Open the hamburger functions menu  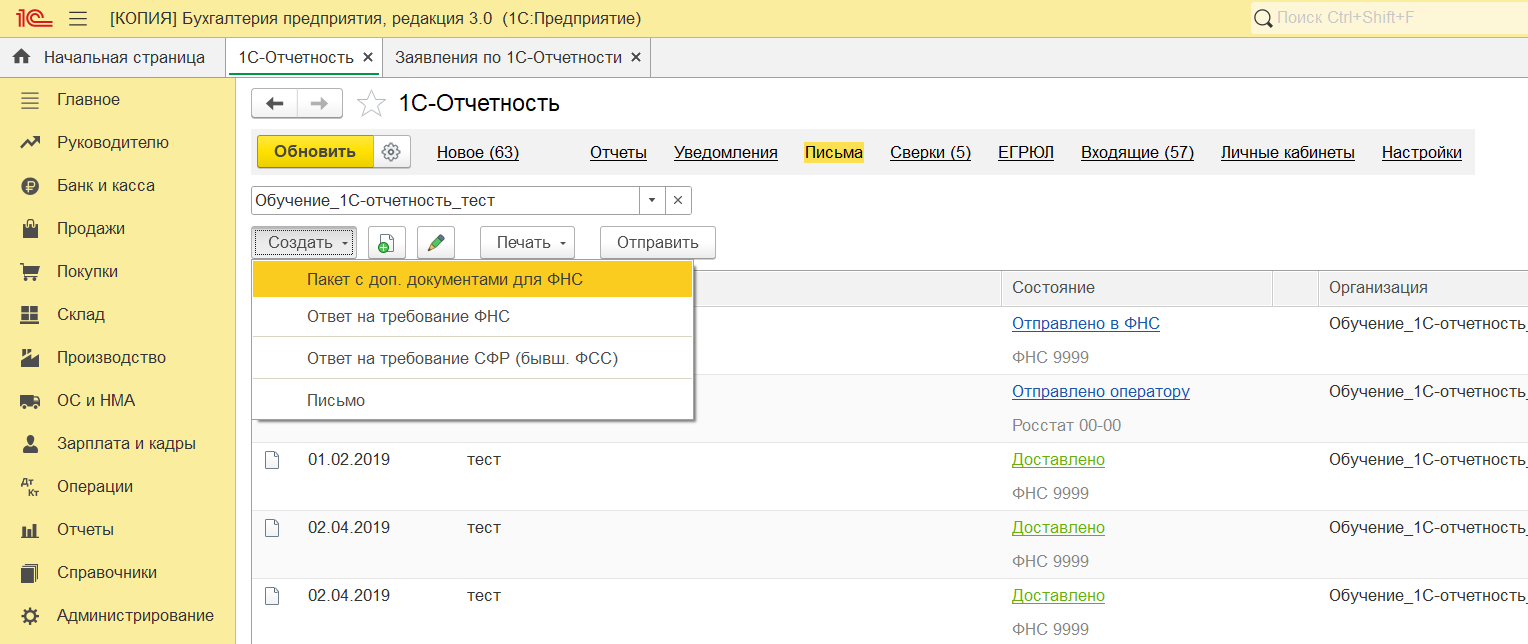[x=78, y=19]
